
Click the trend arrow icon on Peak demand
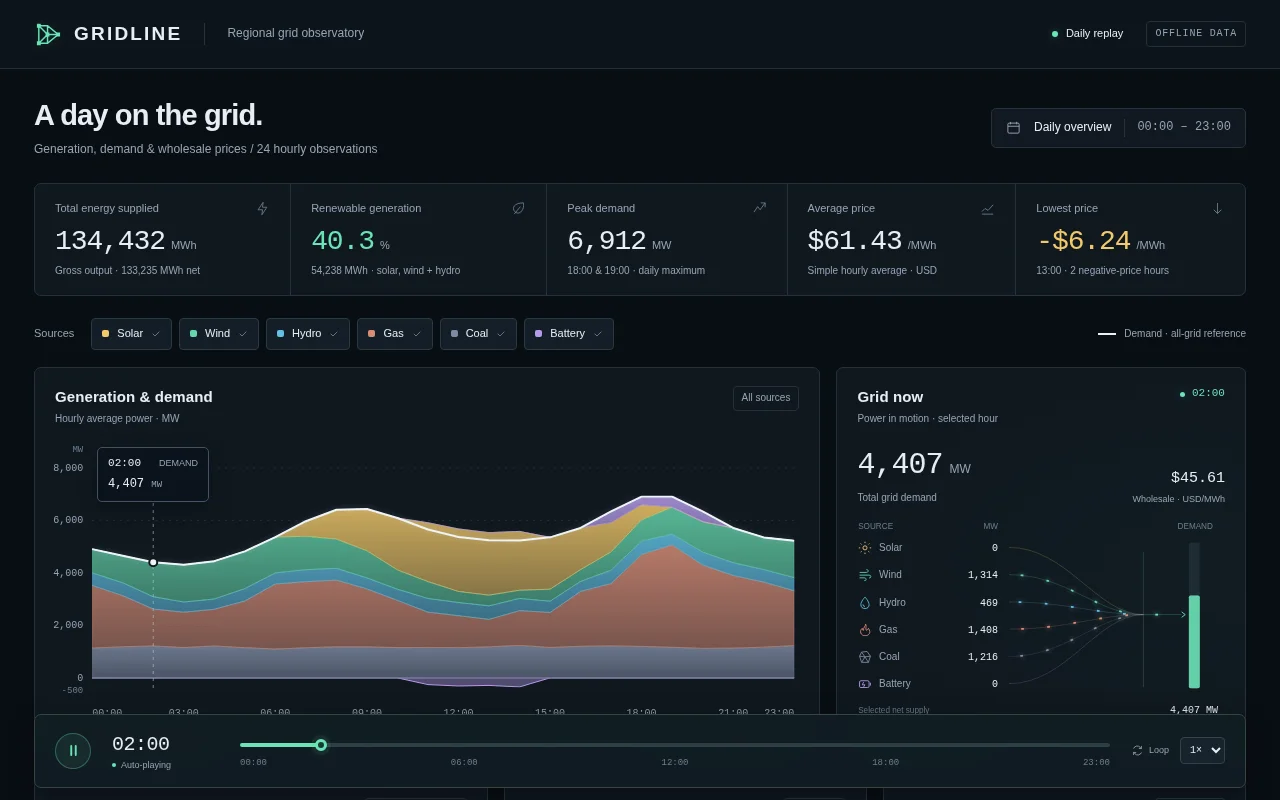coord(759,208)
